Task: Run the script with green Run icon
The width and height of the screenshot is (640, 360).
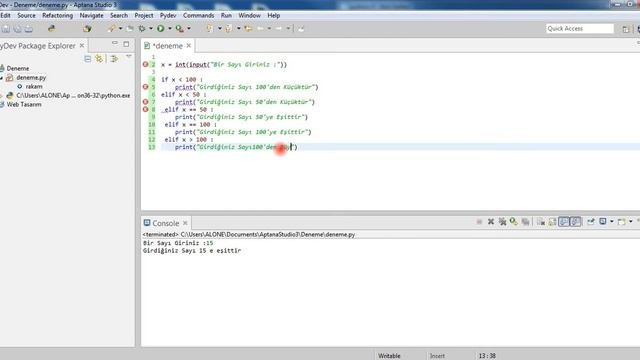Action: 160,29
